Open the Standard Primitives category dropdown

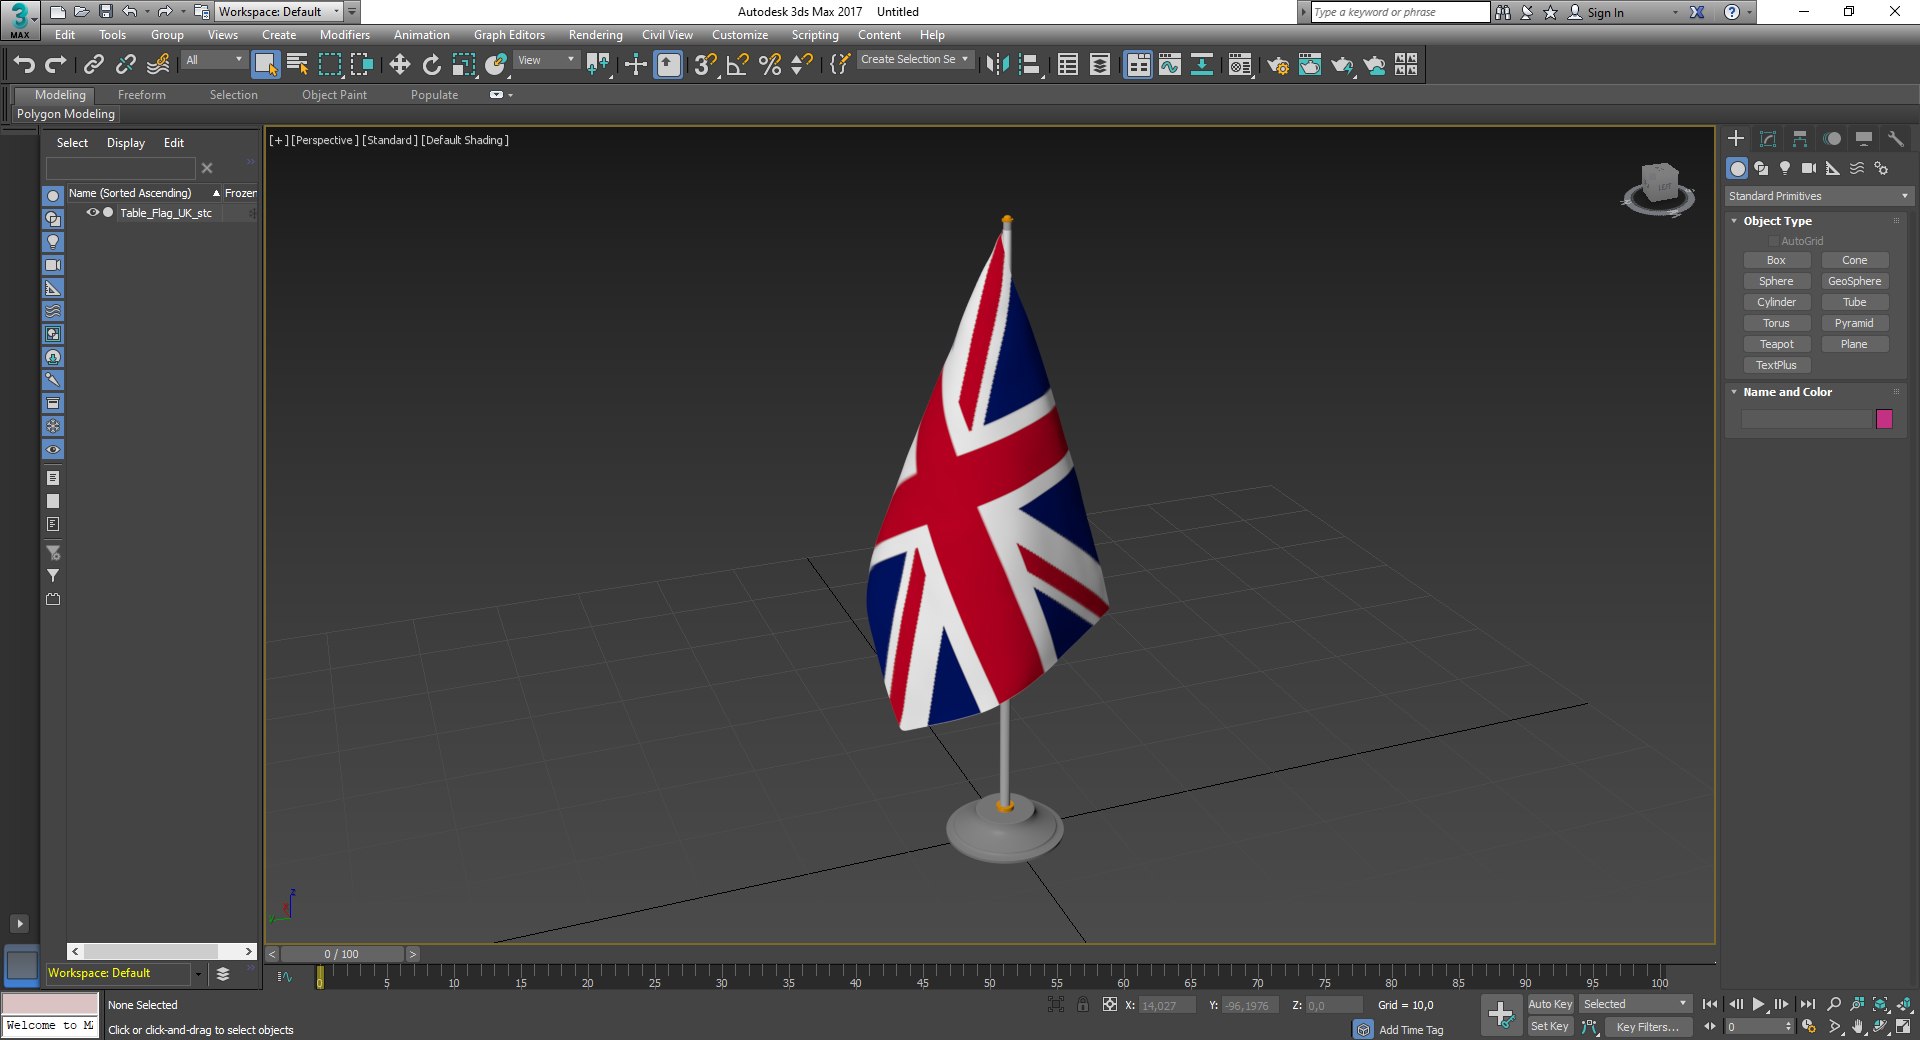[x=1818, y=196]
